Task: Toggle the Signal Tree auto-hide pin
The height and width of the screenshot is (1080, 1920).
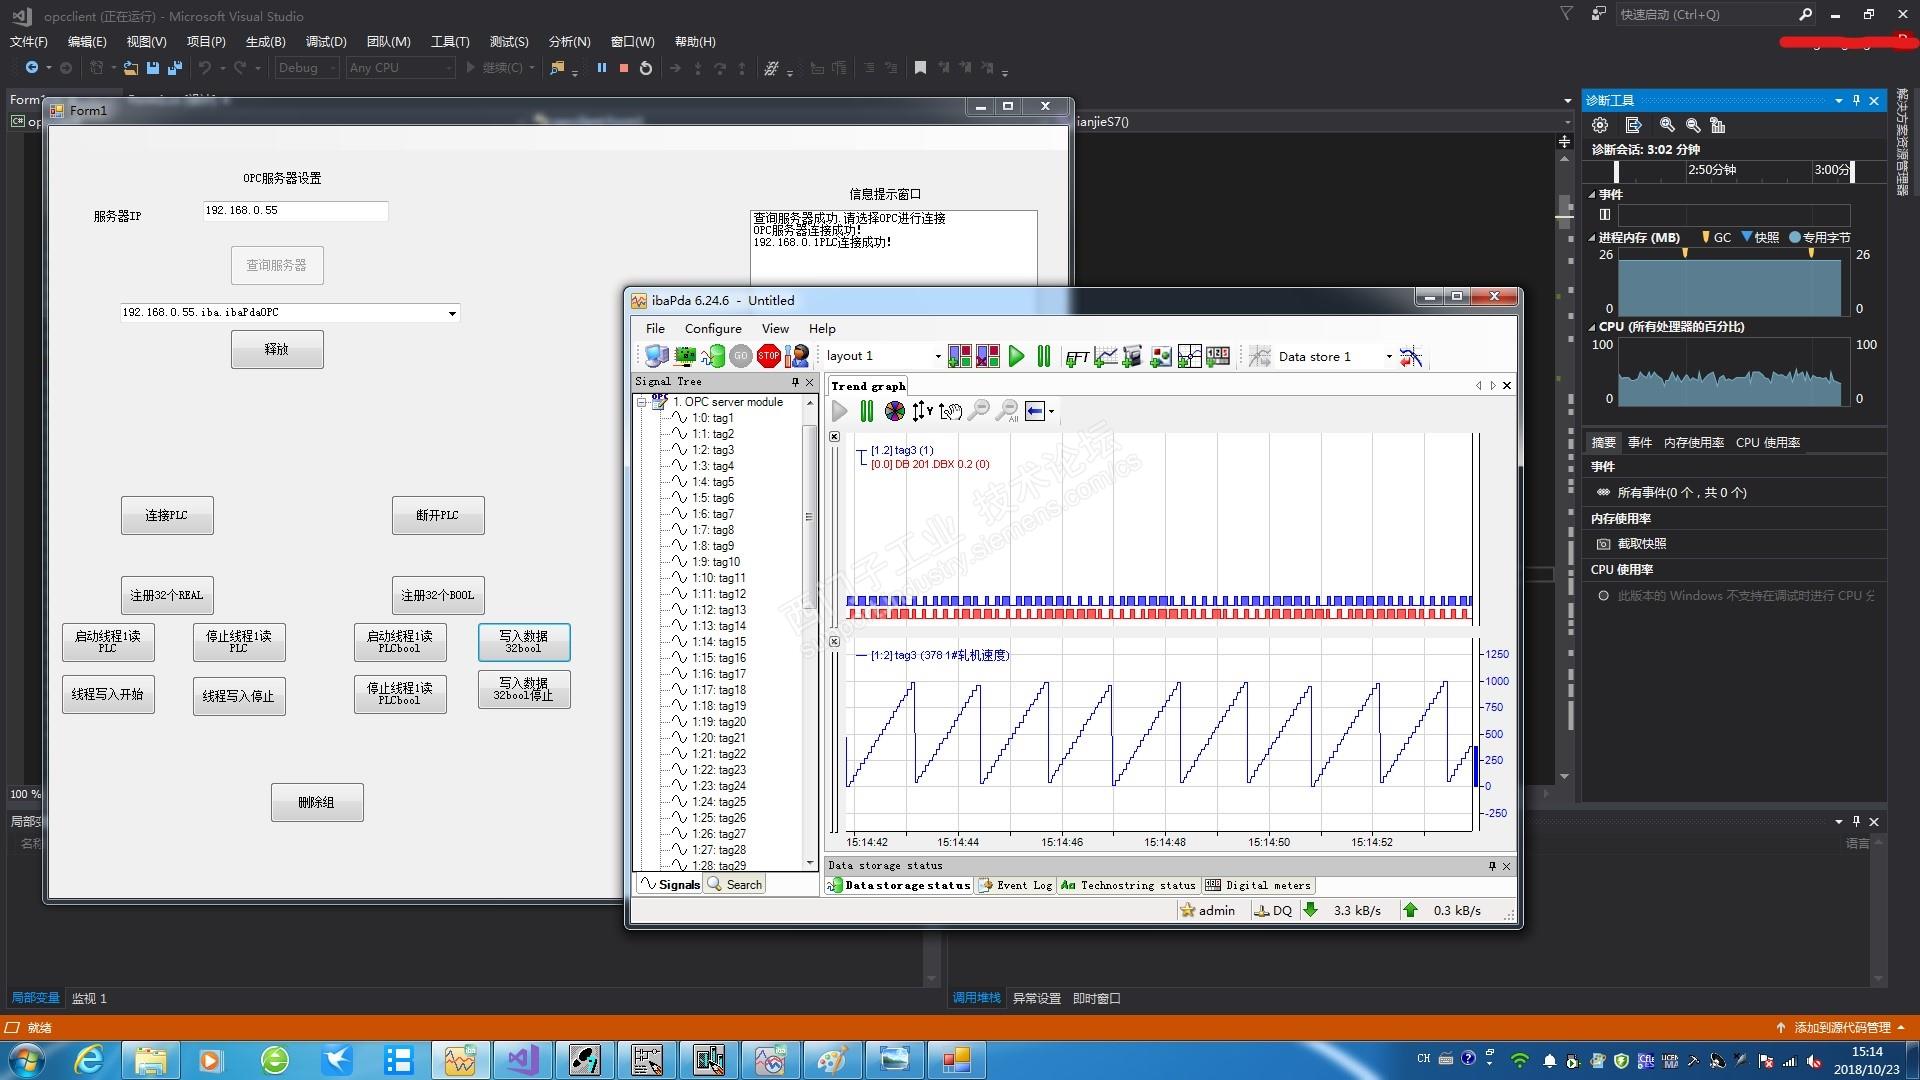Action: pos(795,382)
